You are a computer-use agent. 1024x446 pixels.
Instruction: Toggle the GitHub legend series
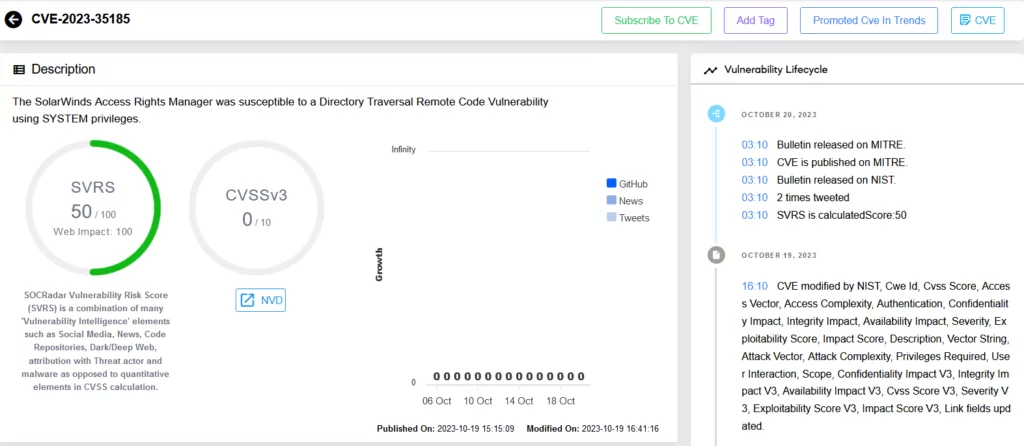[x=627, y=184]
